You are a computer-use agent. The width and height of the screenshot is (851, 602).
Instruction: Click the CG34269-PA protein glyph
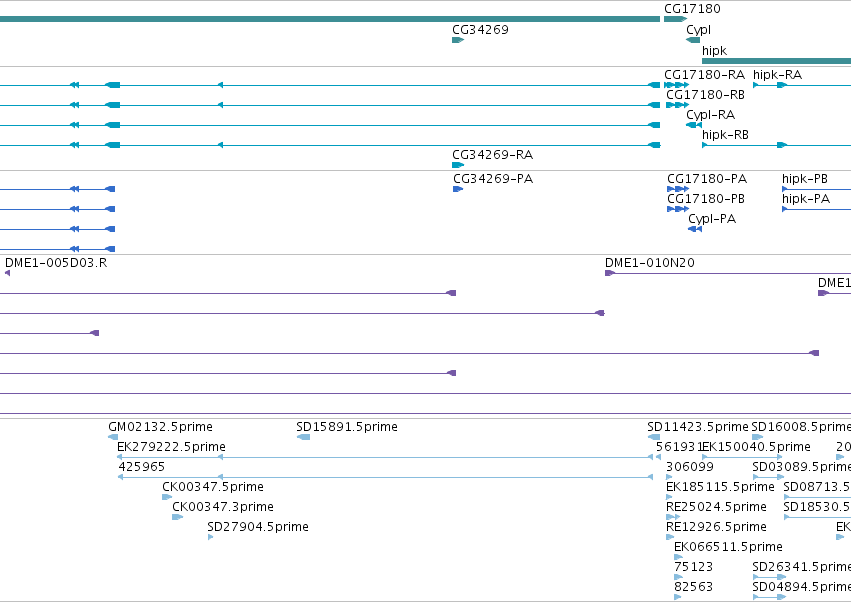pyautogui.click(x=458, y=189)
